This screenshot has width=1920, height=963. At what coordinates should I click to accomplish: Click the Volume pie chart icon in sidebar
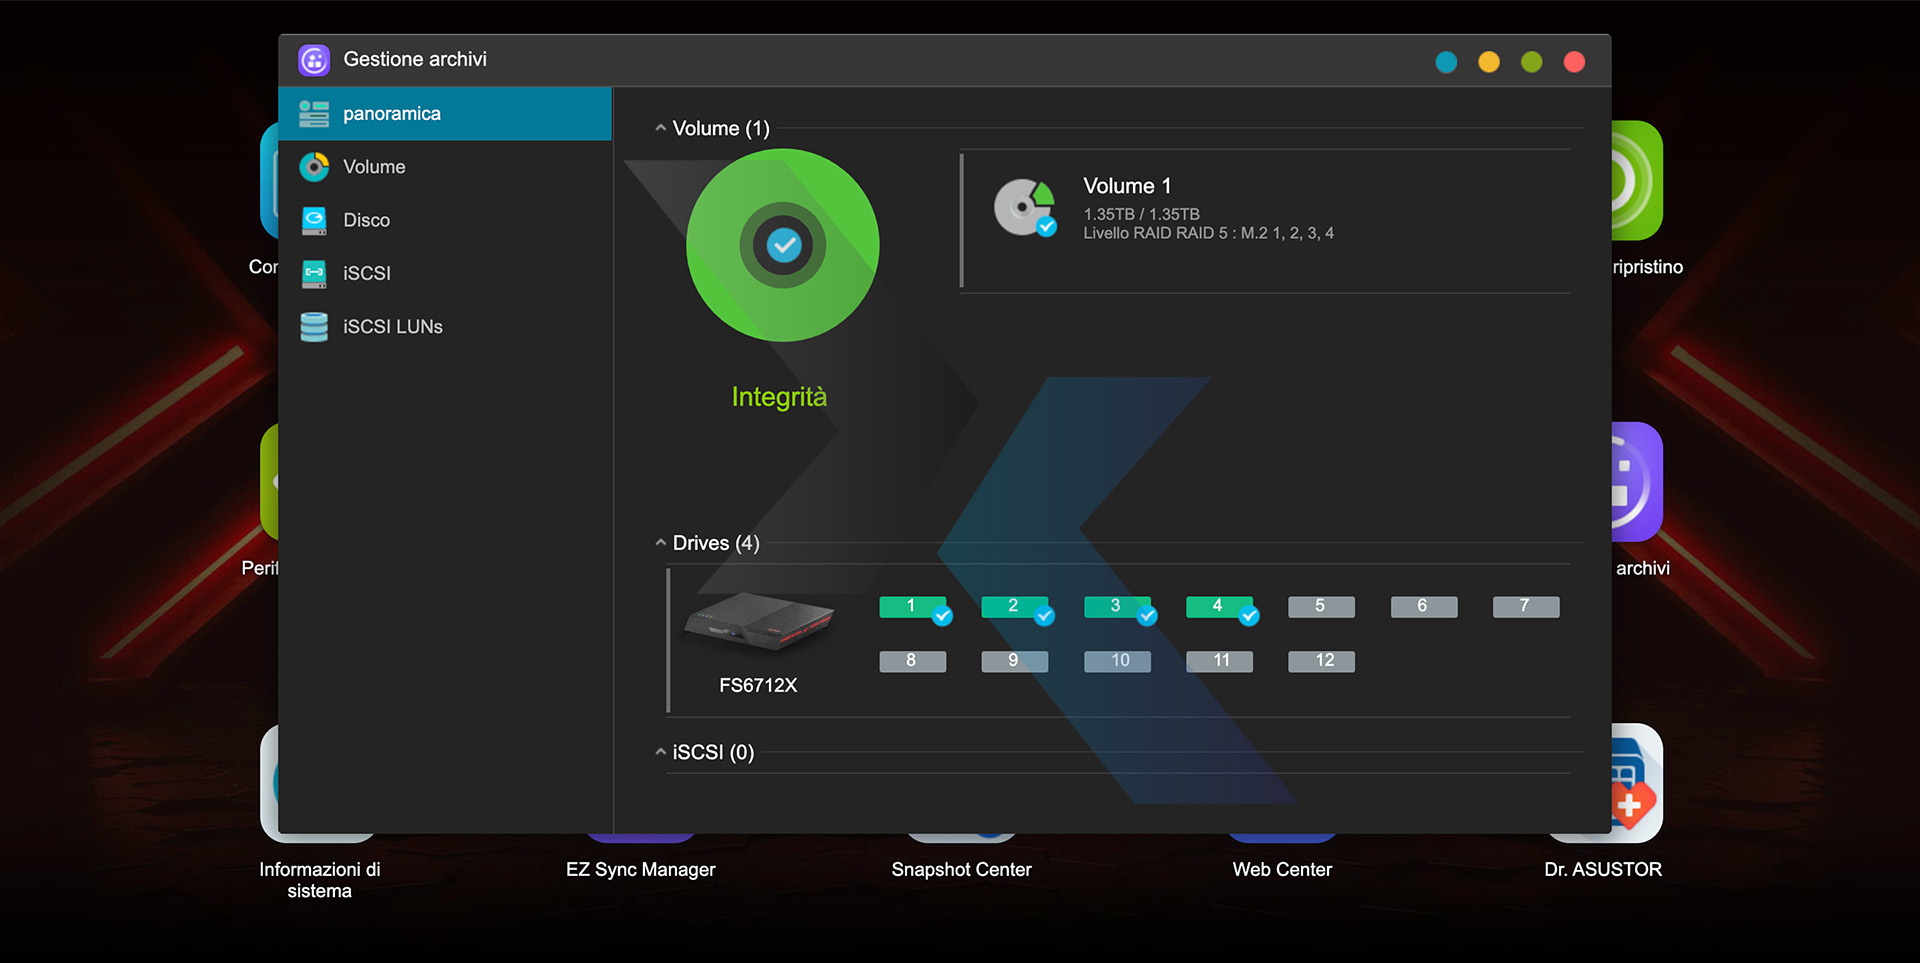click(x=314, y=167)
